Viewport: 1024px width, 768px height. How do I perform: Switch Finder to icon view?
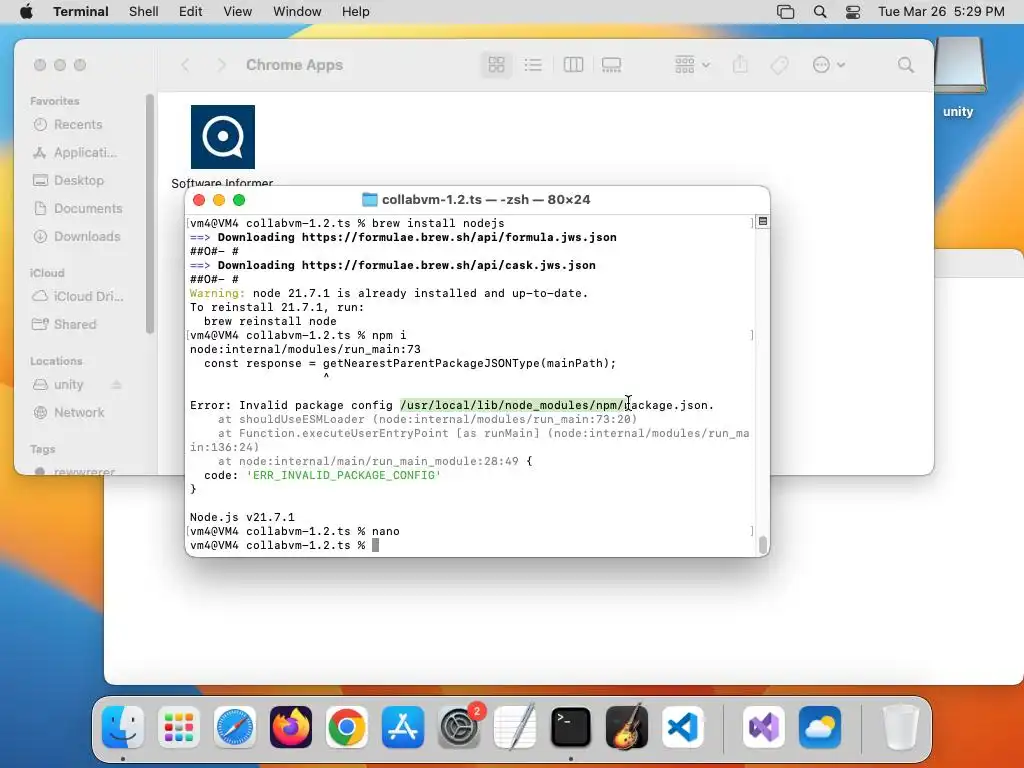tap(496, 65)
